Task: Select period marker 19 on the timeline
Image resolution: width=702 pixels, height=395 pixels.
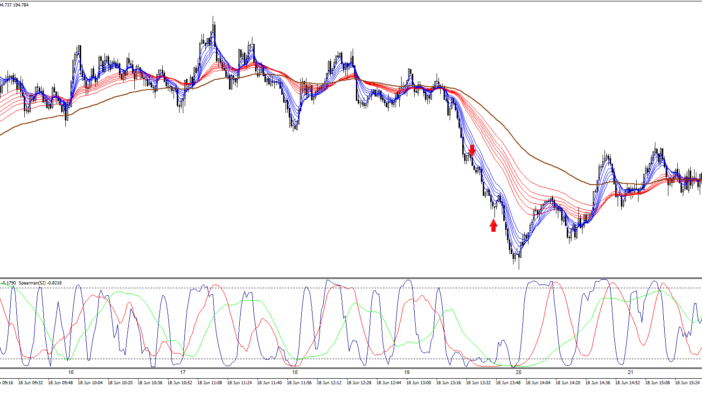Action: tap(407, 373)
